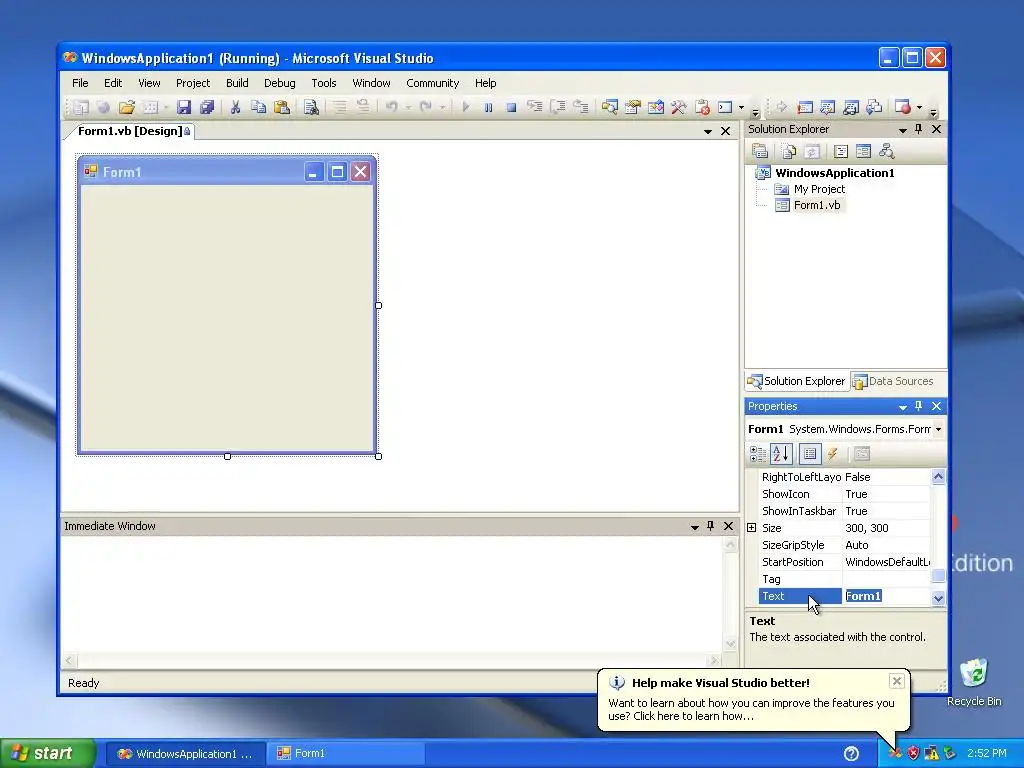Screen dimensions: 1024x768
Task: Click the Start Debugging play arrow
Action: pos(466,107)
